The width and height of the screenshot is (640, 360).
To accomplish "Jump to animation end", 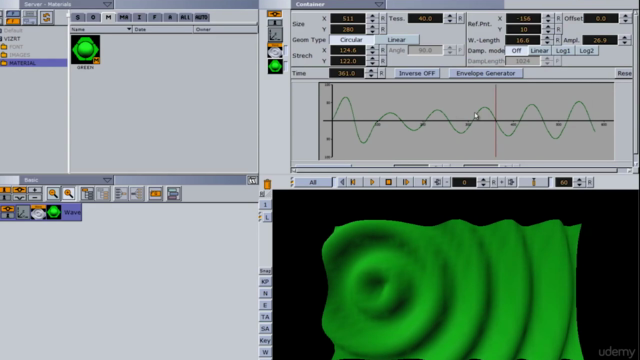I will [424, 182].
